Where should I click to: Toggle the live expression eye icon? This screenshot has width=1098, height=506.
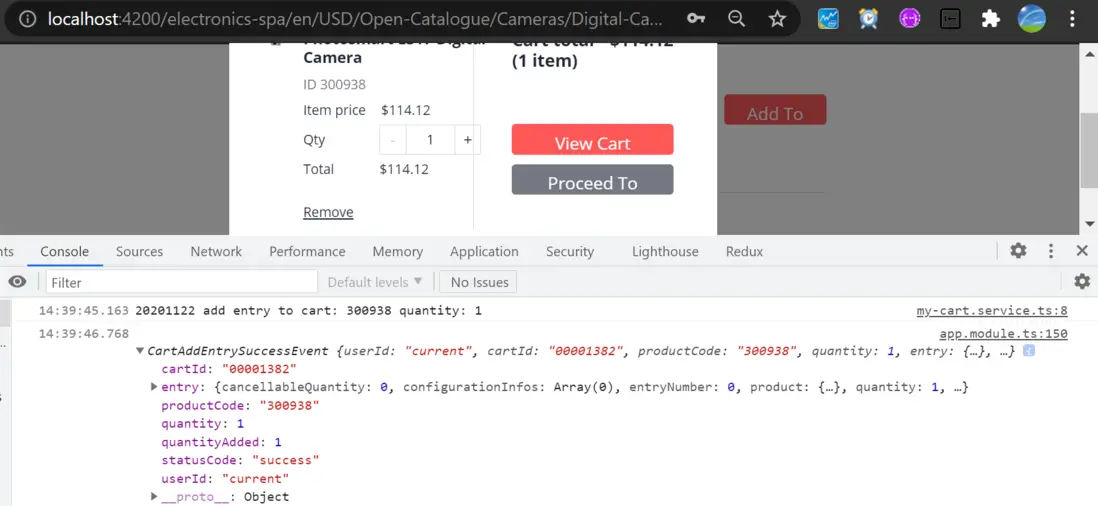(17, 282)
